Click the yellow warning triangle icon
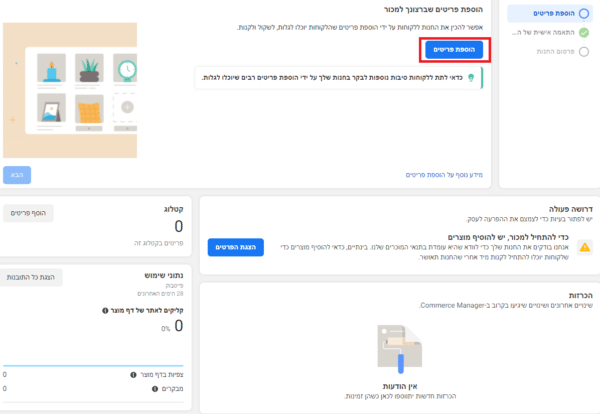Image resolution: width=600 pixels, height=414 pixels. tap(585, 246)
